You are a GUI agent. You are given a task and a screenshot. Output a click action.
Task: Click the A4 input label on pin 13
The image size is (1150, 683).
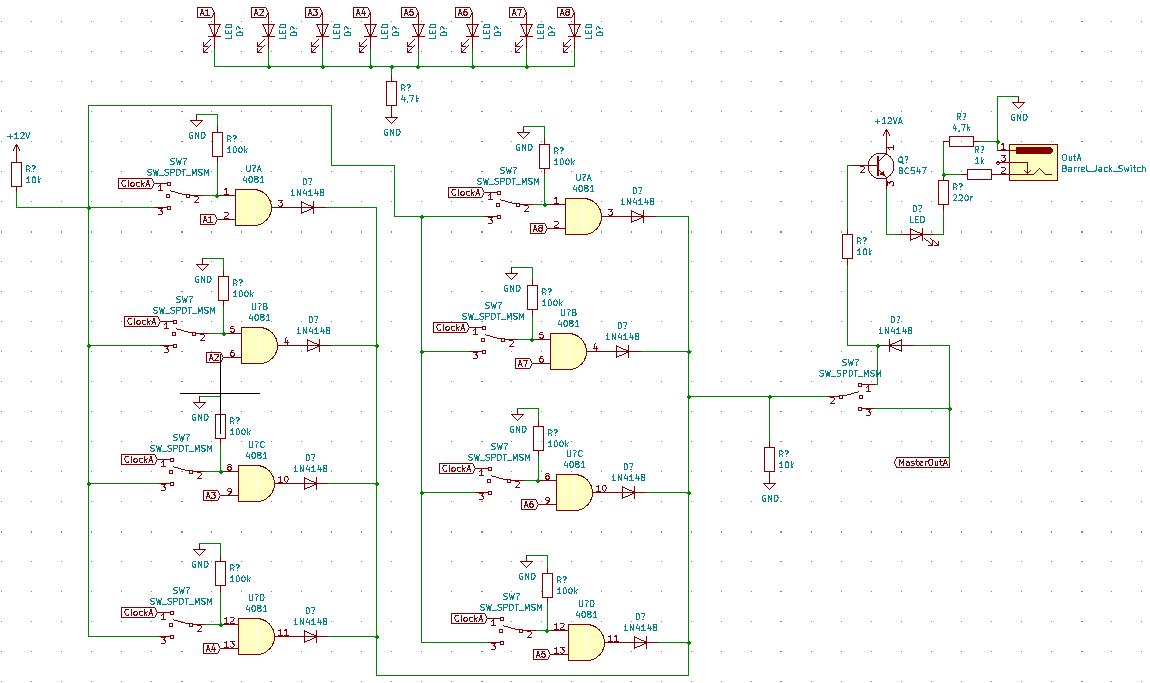point(211,648)
